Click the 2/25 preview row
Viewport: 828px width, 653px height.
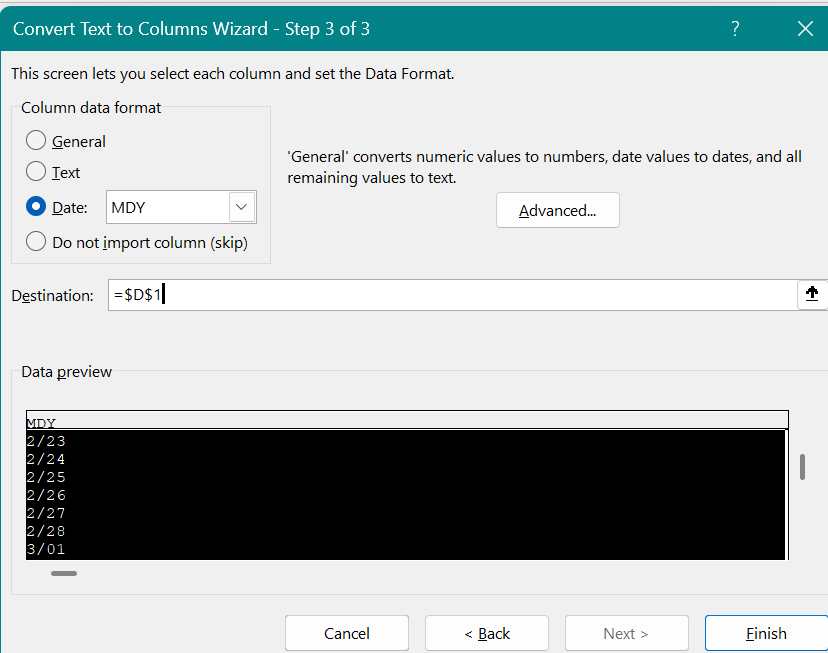click(x=406, y=476)
